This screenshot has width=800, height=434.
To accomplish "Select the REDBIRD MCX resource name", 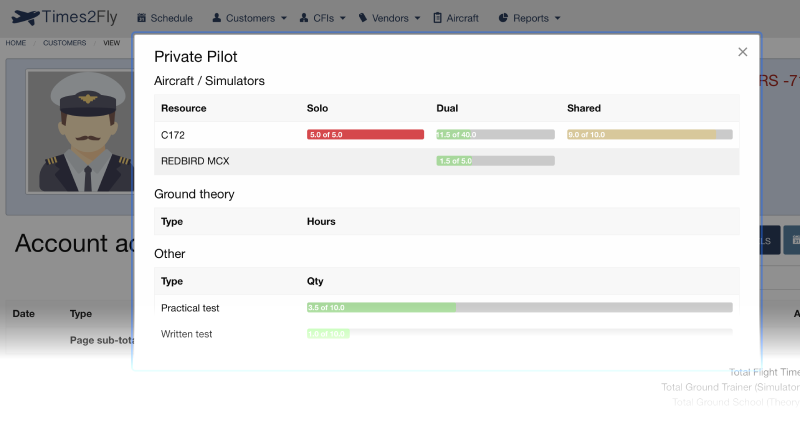I will [x=195, y=161].
